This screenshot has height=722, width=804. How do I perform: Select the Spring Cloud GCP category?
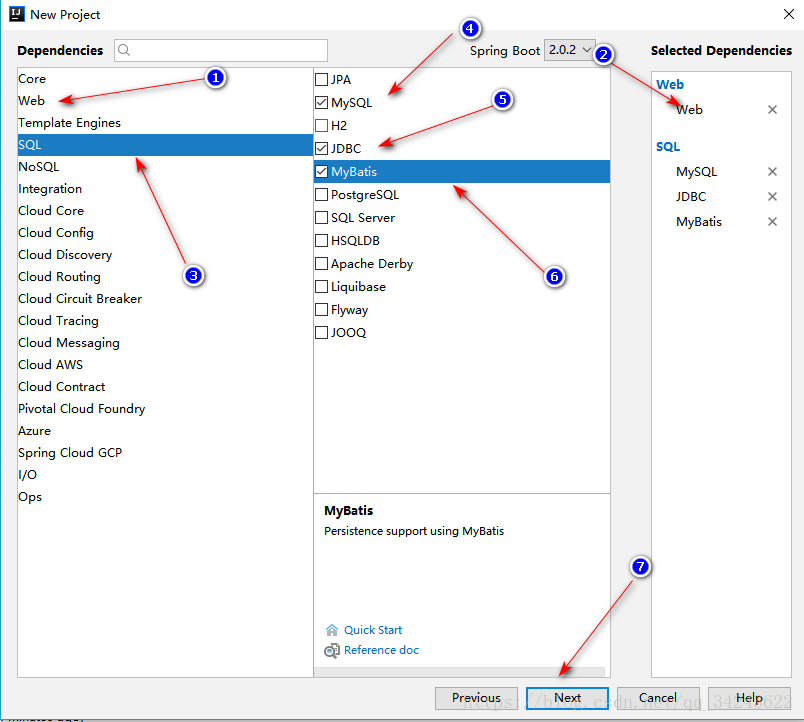click(165, 453)
